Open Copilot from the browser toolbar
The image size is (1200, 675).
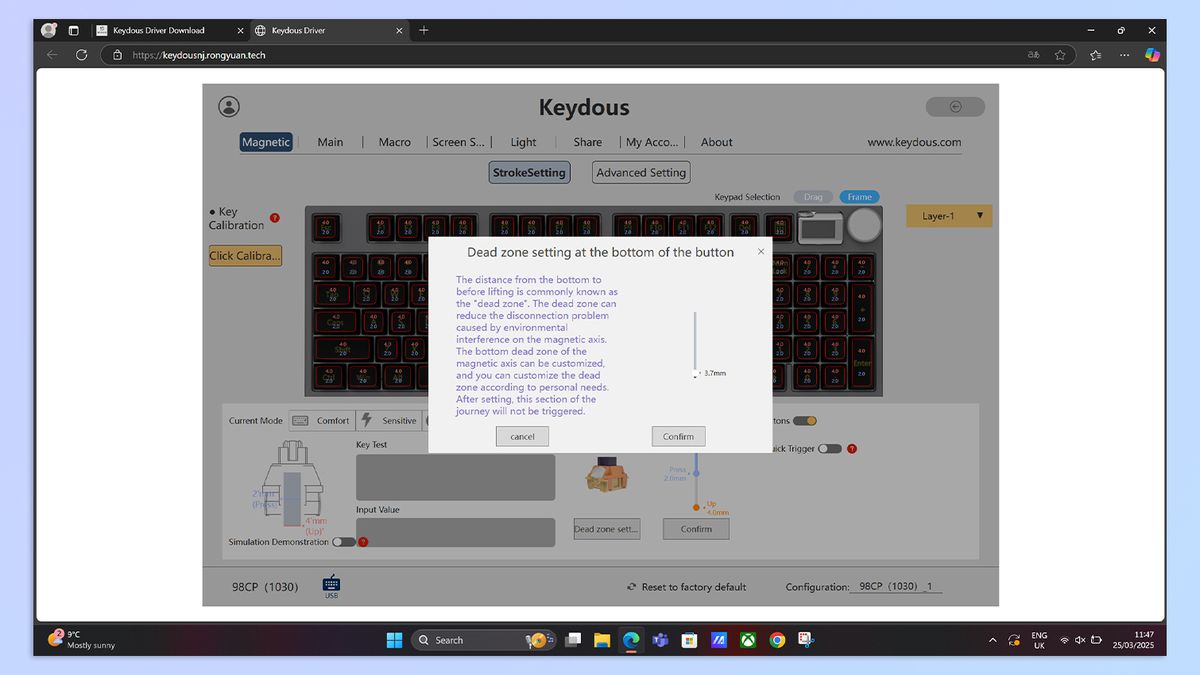tap(1152, 54)
